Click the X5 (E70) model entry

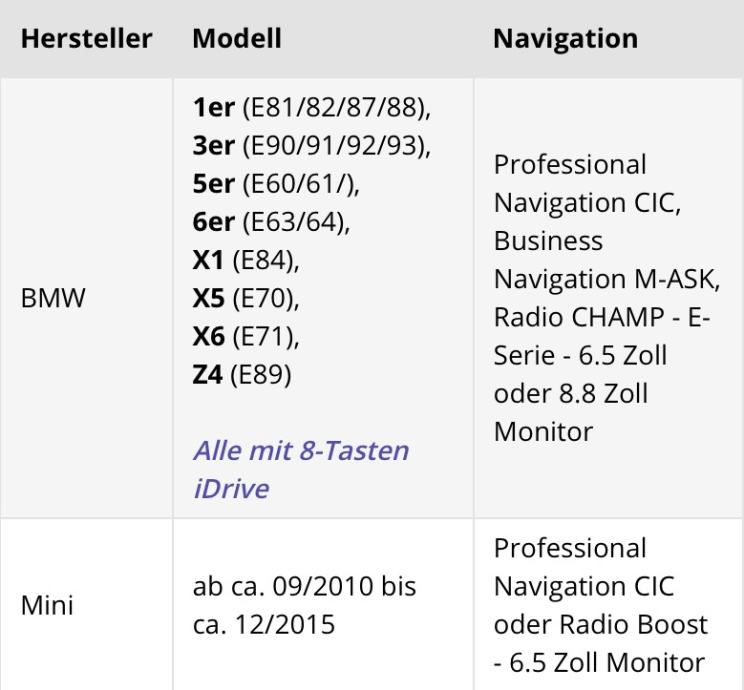pyautogui.click(x=245, y=298)
